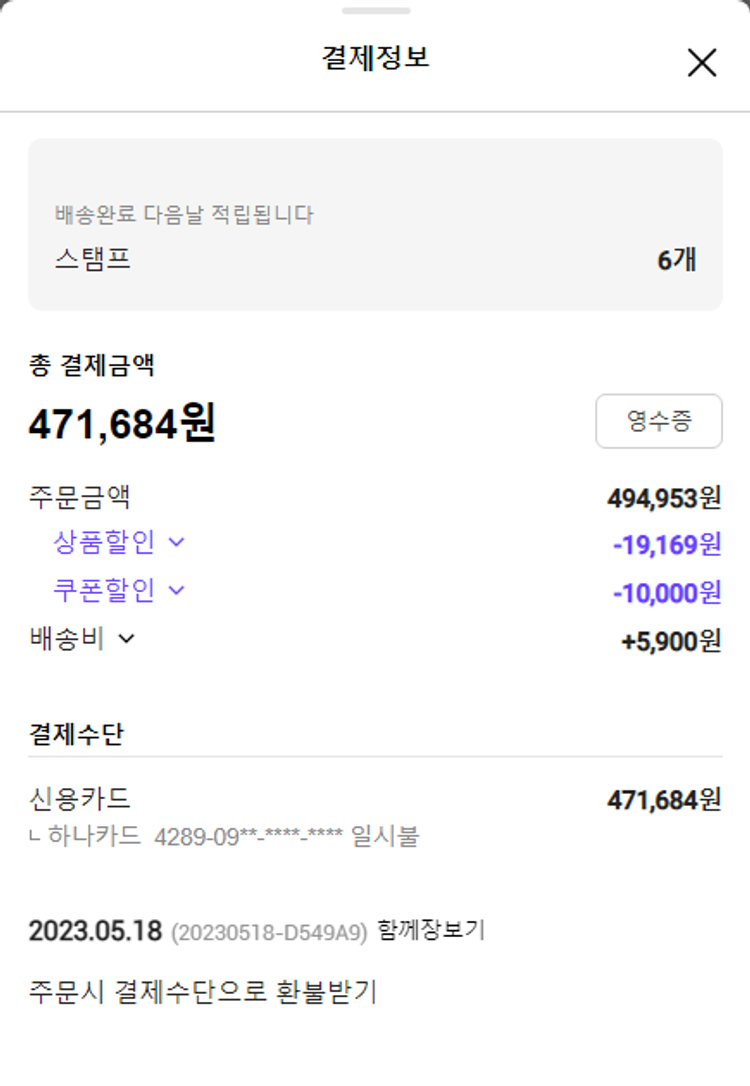Click order number 20230518-D549A9

click(270, 932)
